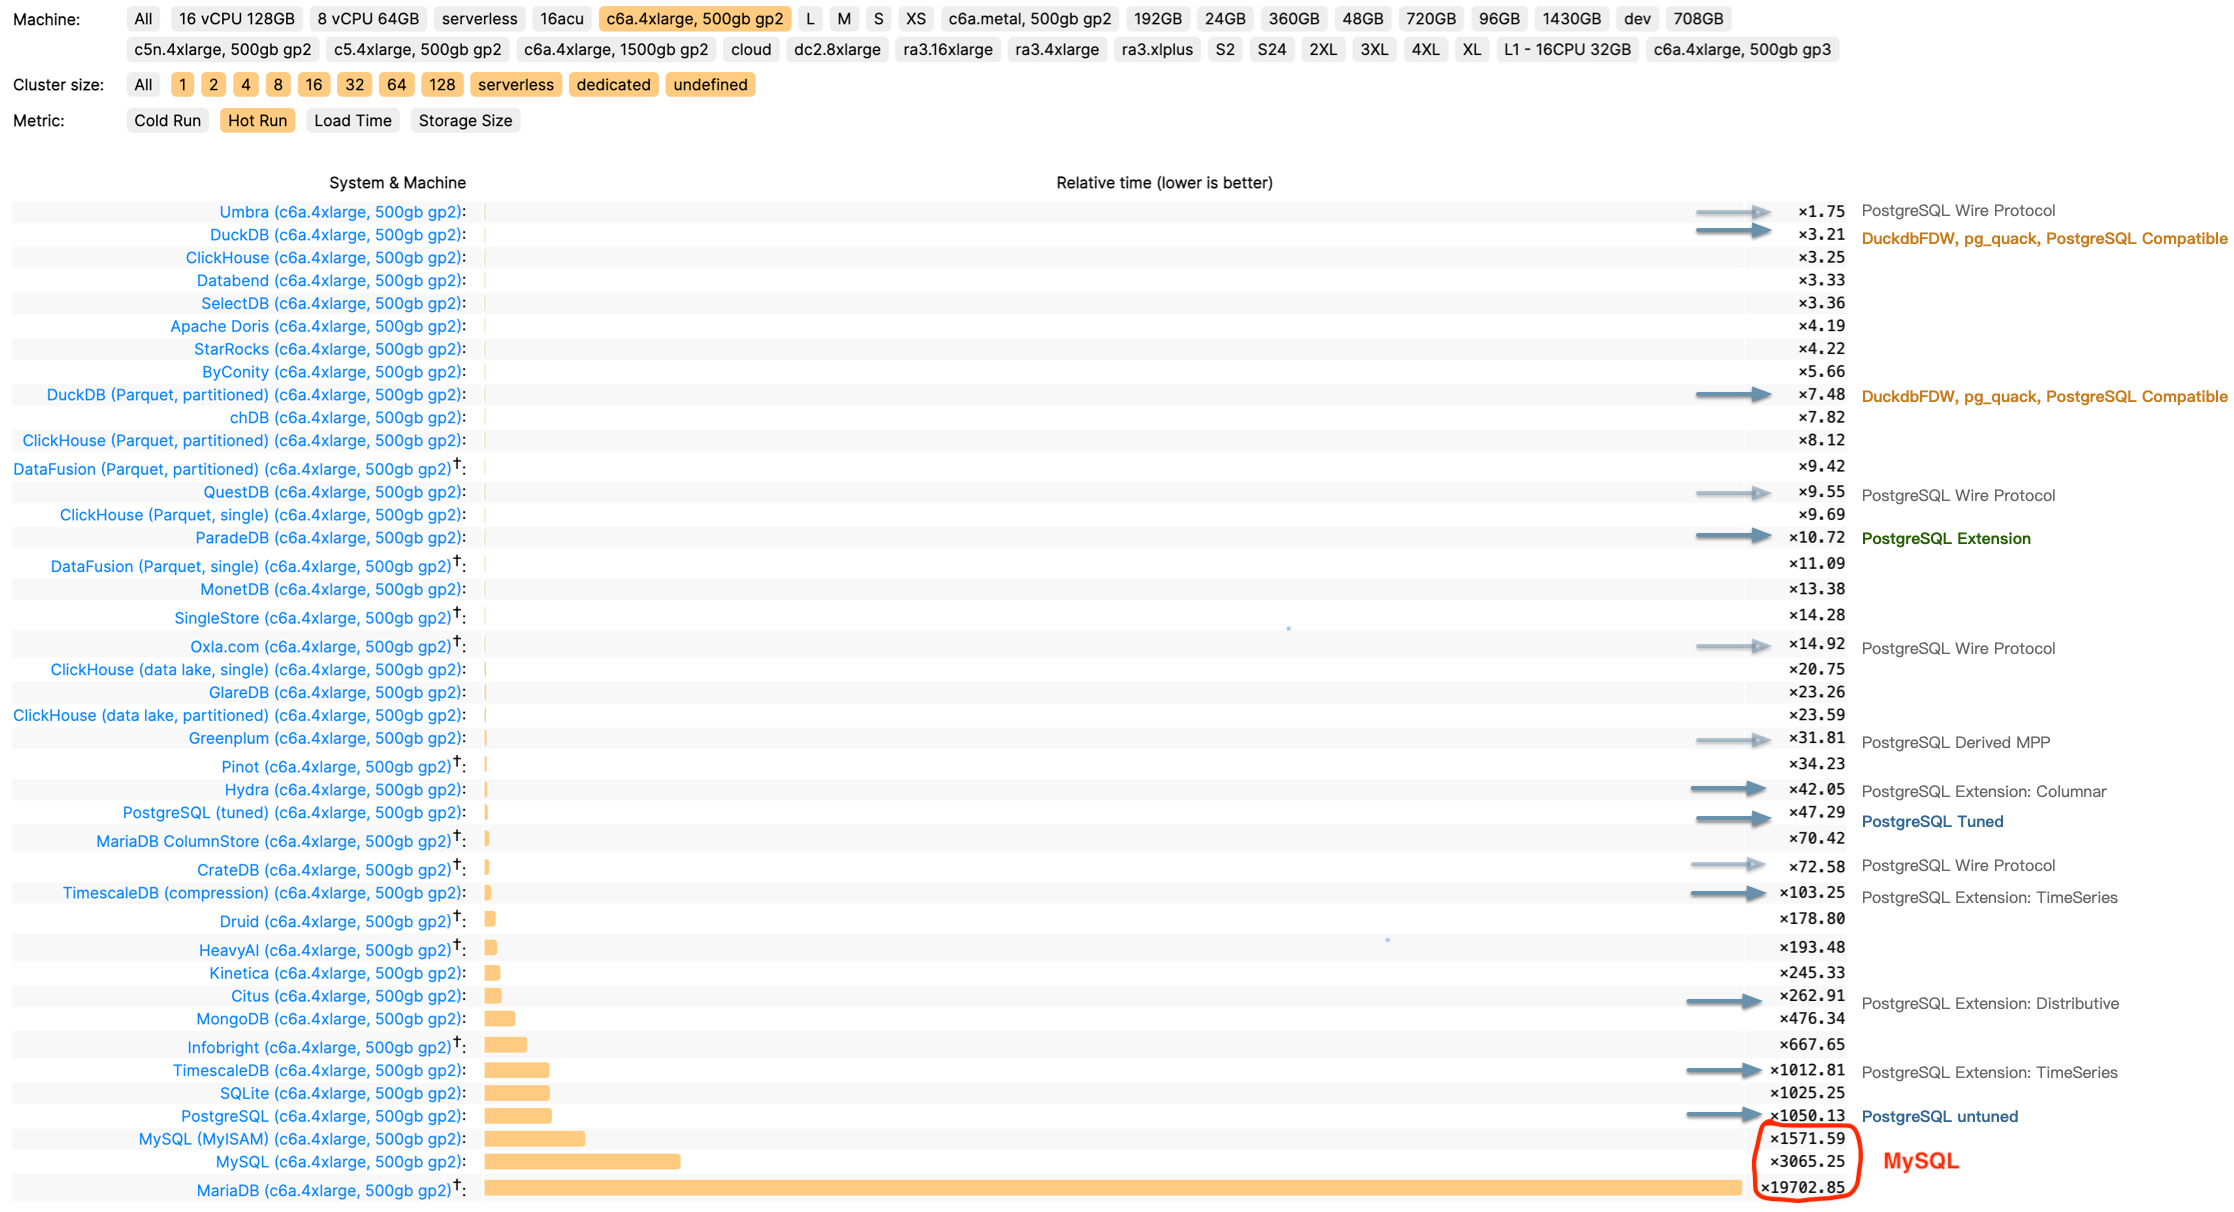This screenshot has height=1212, width=2234.
Task: Select the Cold Run metric
Action: tap(167, 121)
